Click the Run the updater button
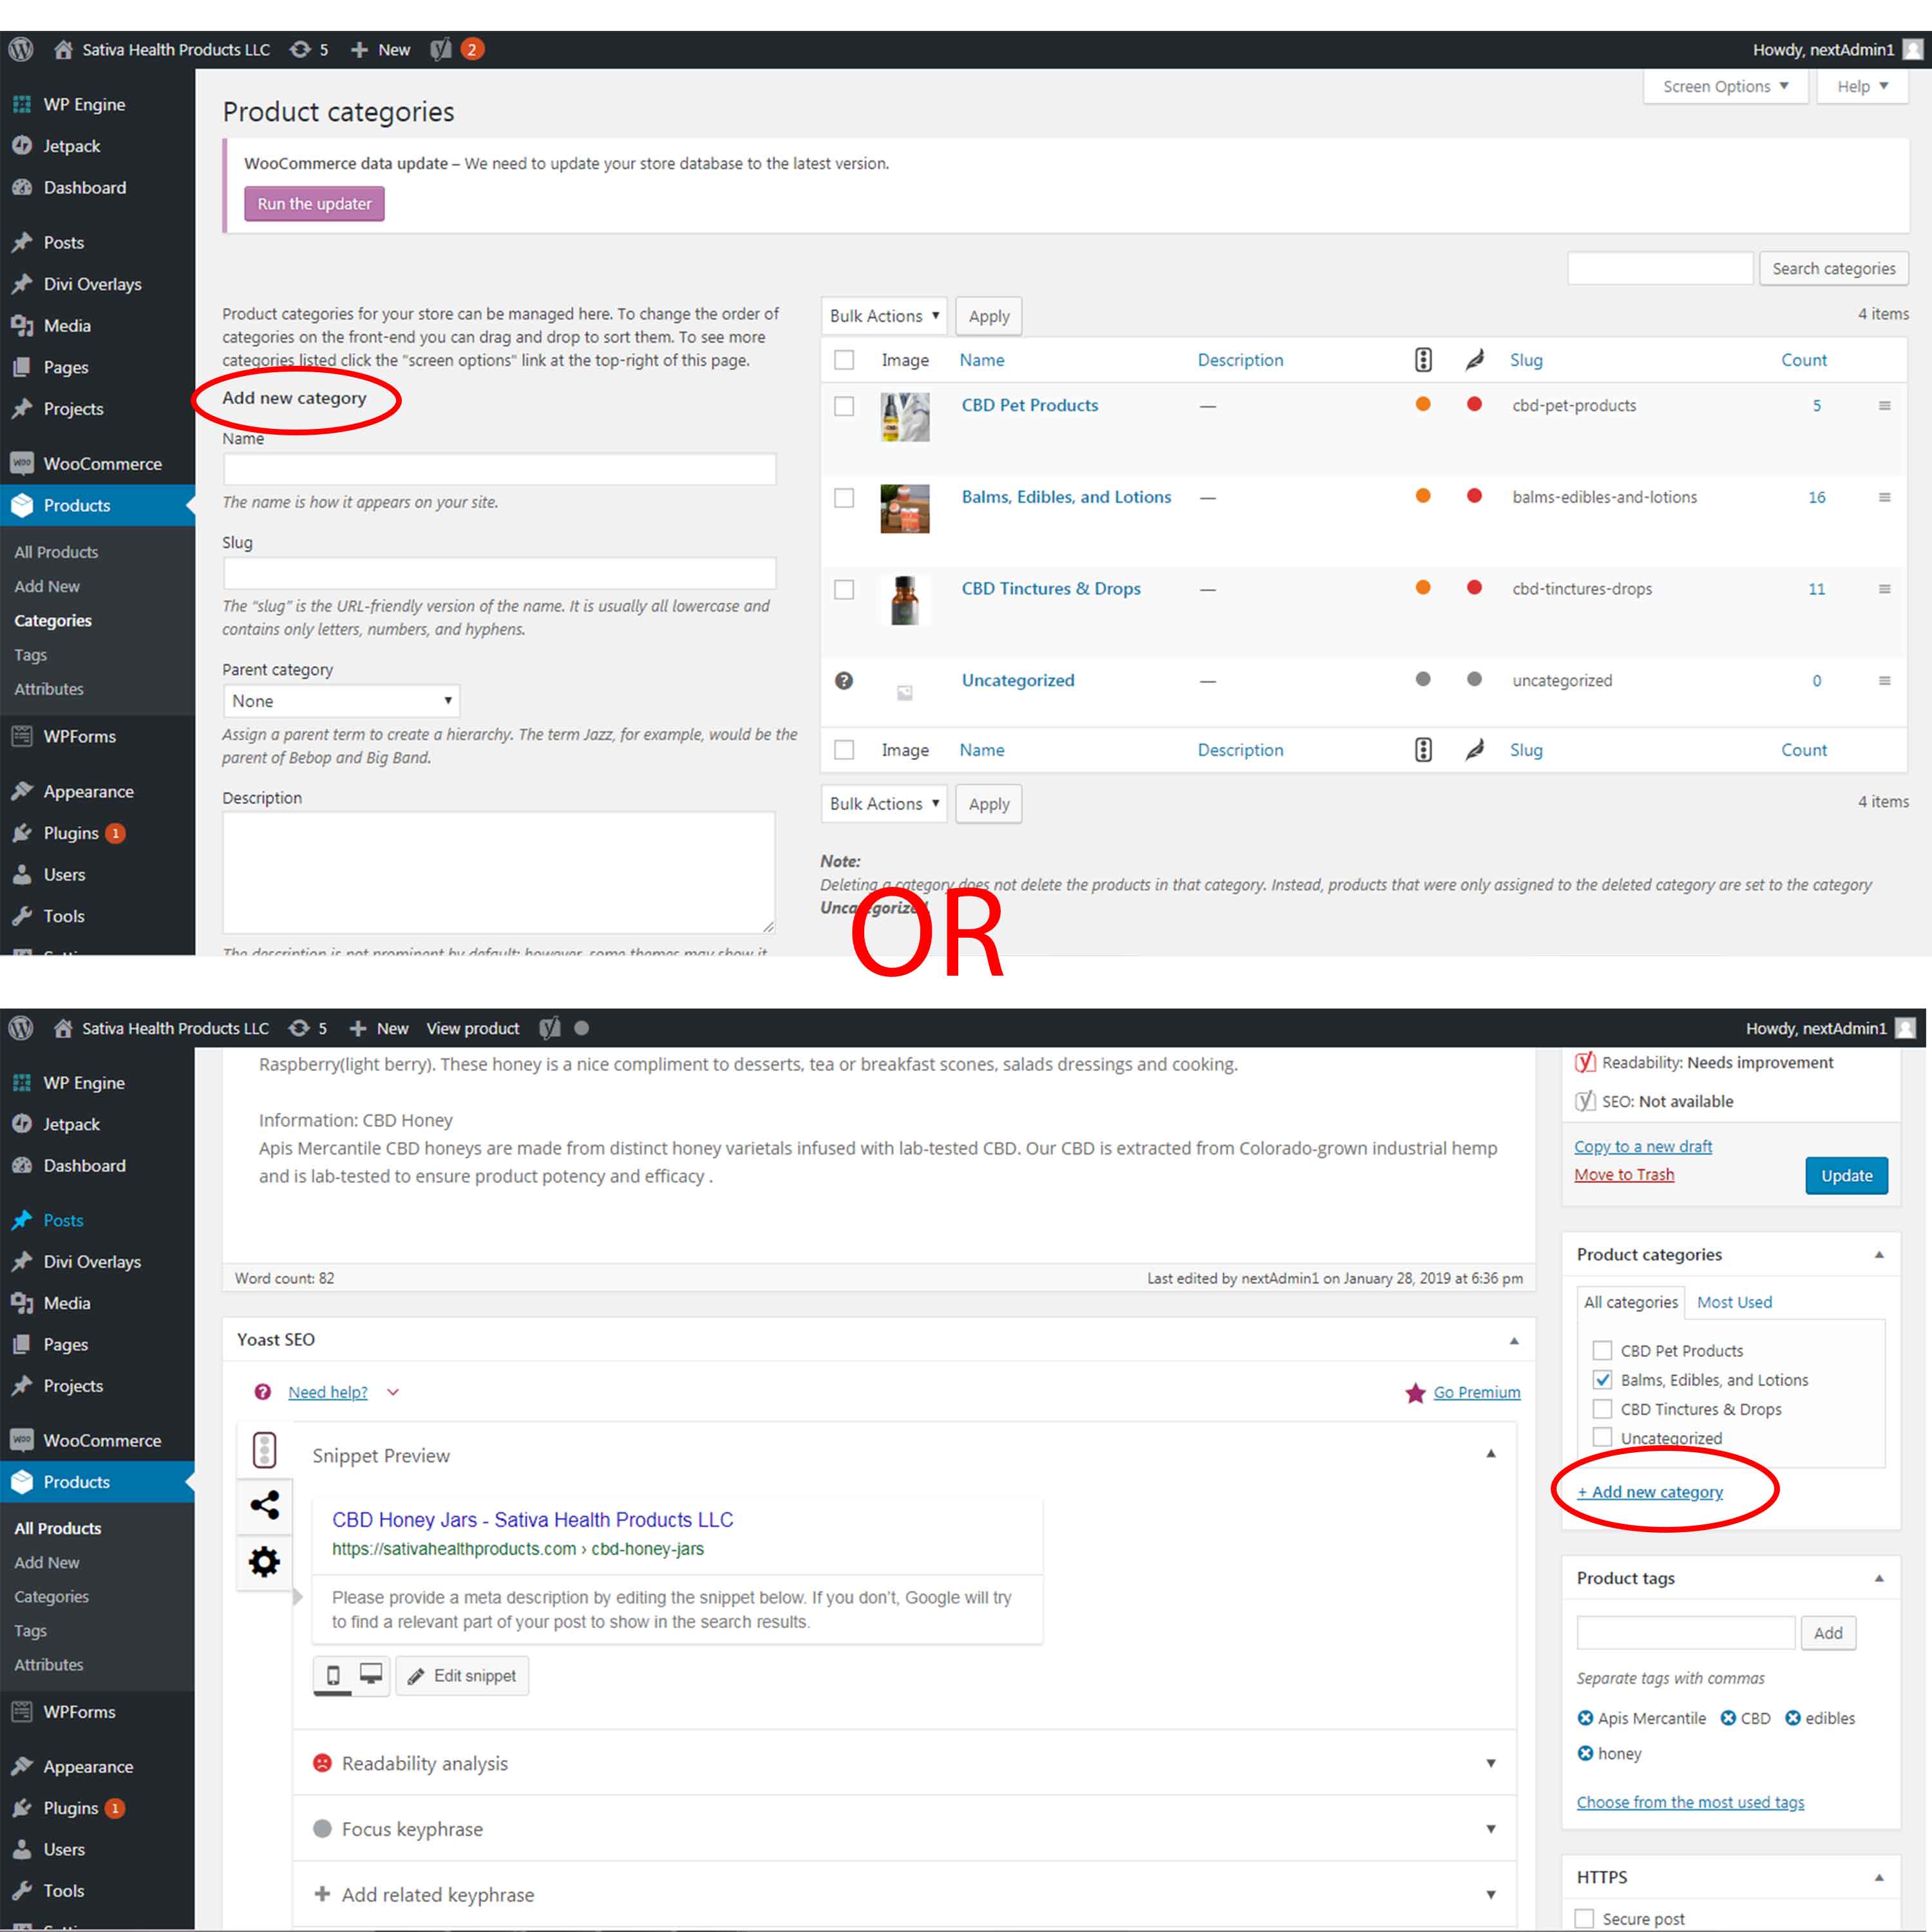 click(x=314, y=204)
